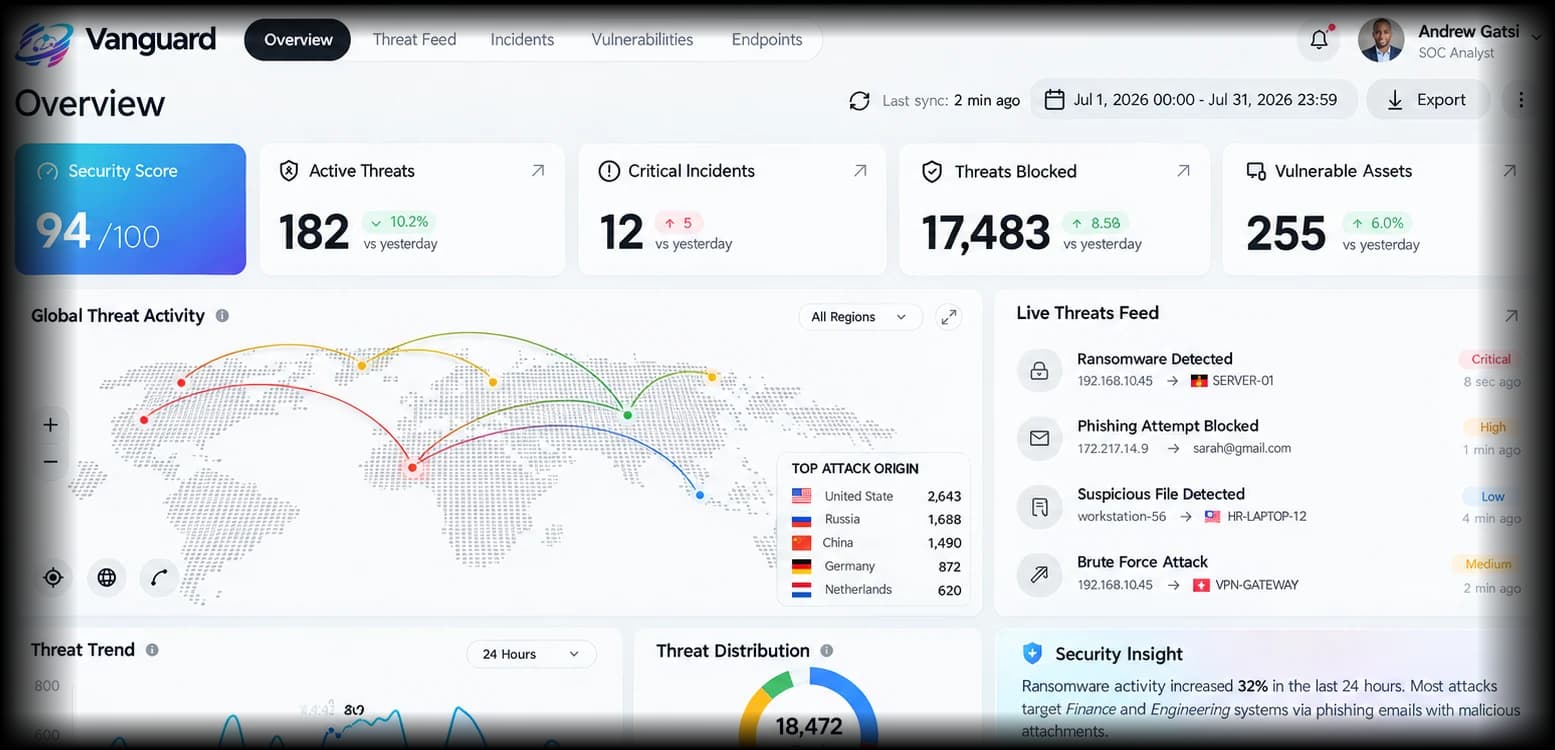The height and width of the screenshot is (750, 1555).
Task: Click the Critical severity badge
Action: point(1490,359)
